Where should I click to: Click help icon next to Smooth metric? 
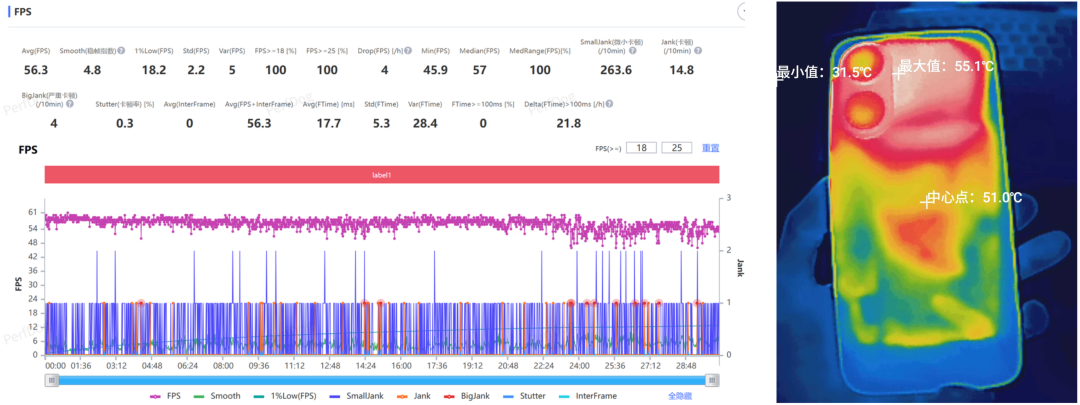click(121, 50)
